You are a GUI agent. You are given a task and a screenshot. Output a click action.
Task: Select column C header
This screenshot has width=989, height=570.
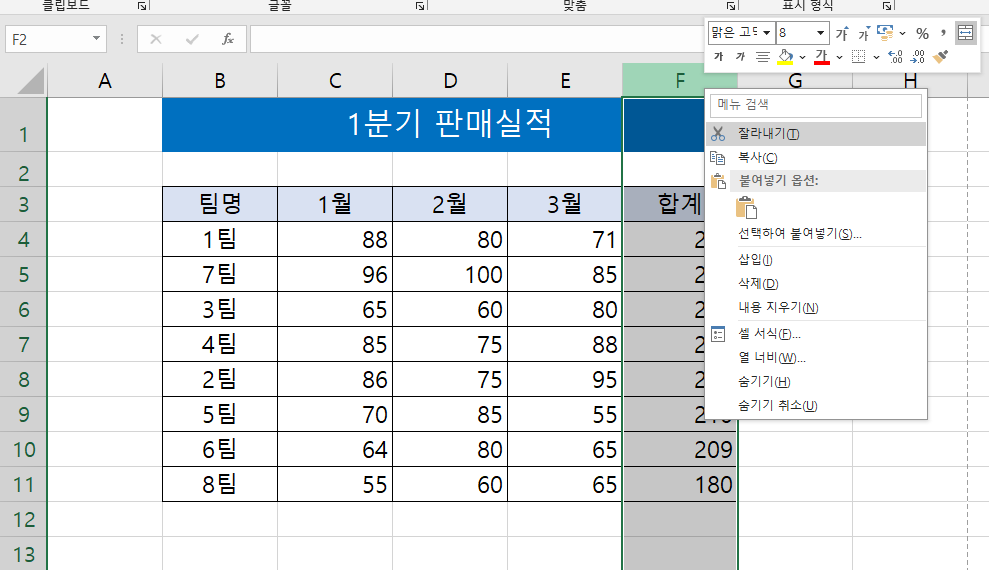335,81
